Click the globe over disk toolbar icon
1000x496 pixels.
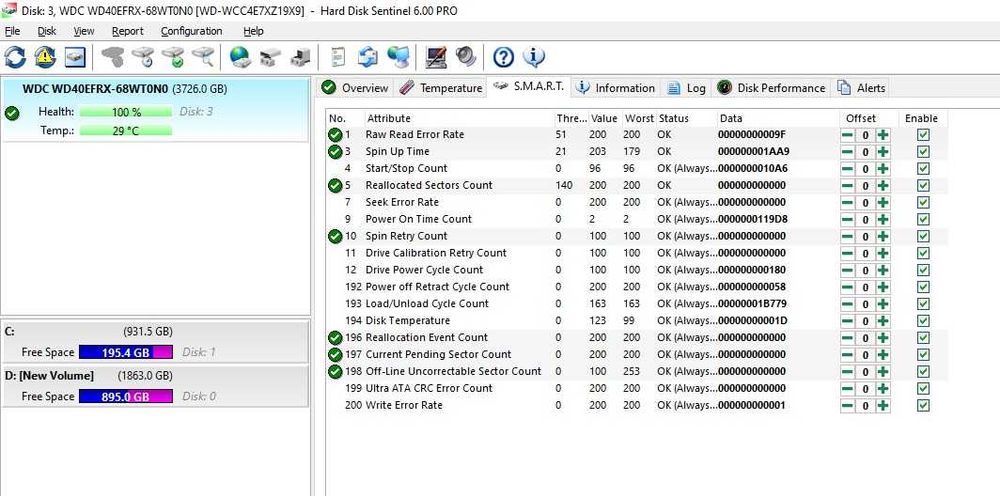tap(240, 57)
